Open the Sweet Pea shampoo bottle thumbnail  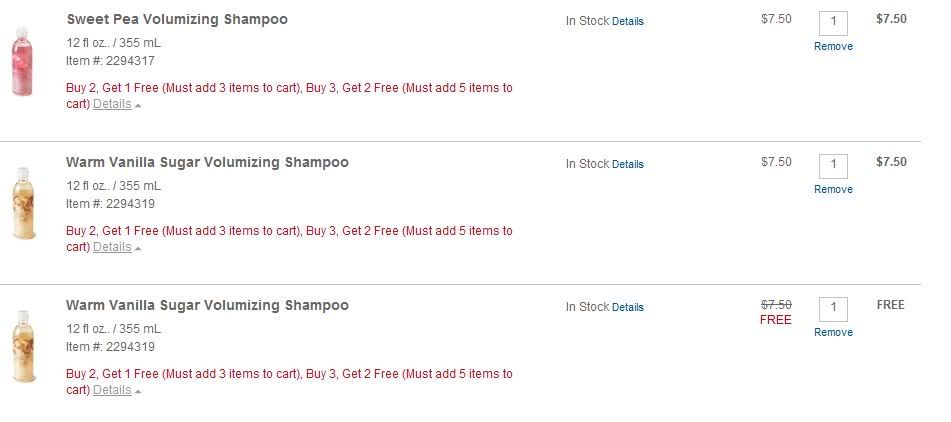[x=22, y=61]
